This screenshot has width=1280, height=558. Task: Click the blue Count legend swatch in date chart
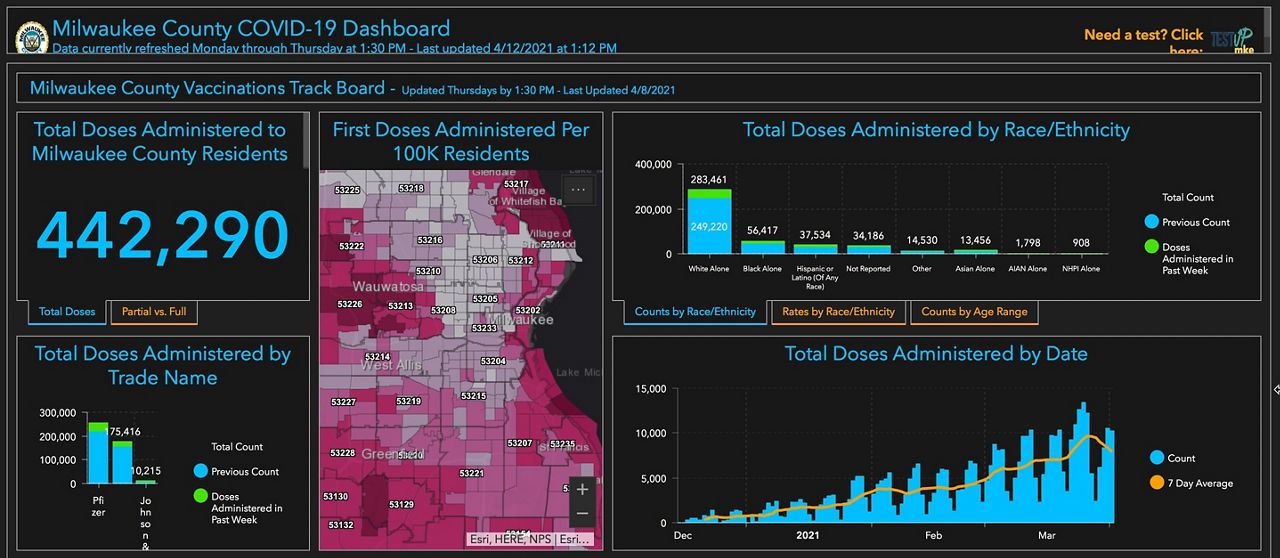pyautogui.click(x=1157, y=458)
